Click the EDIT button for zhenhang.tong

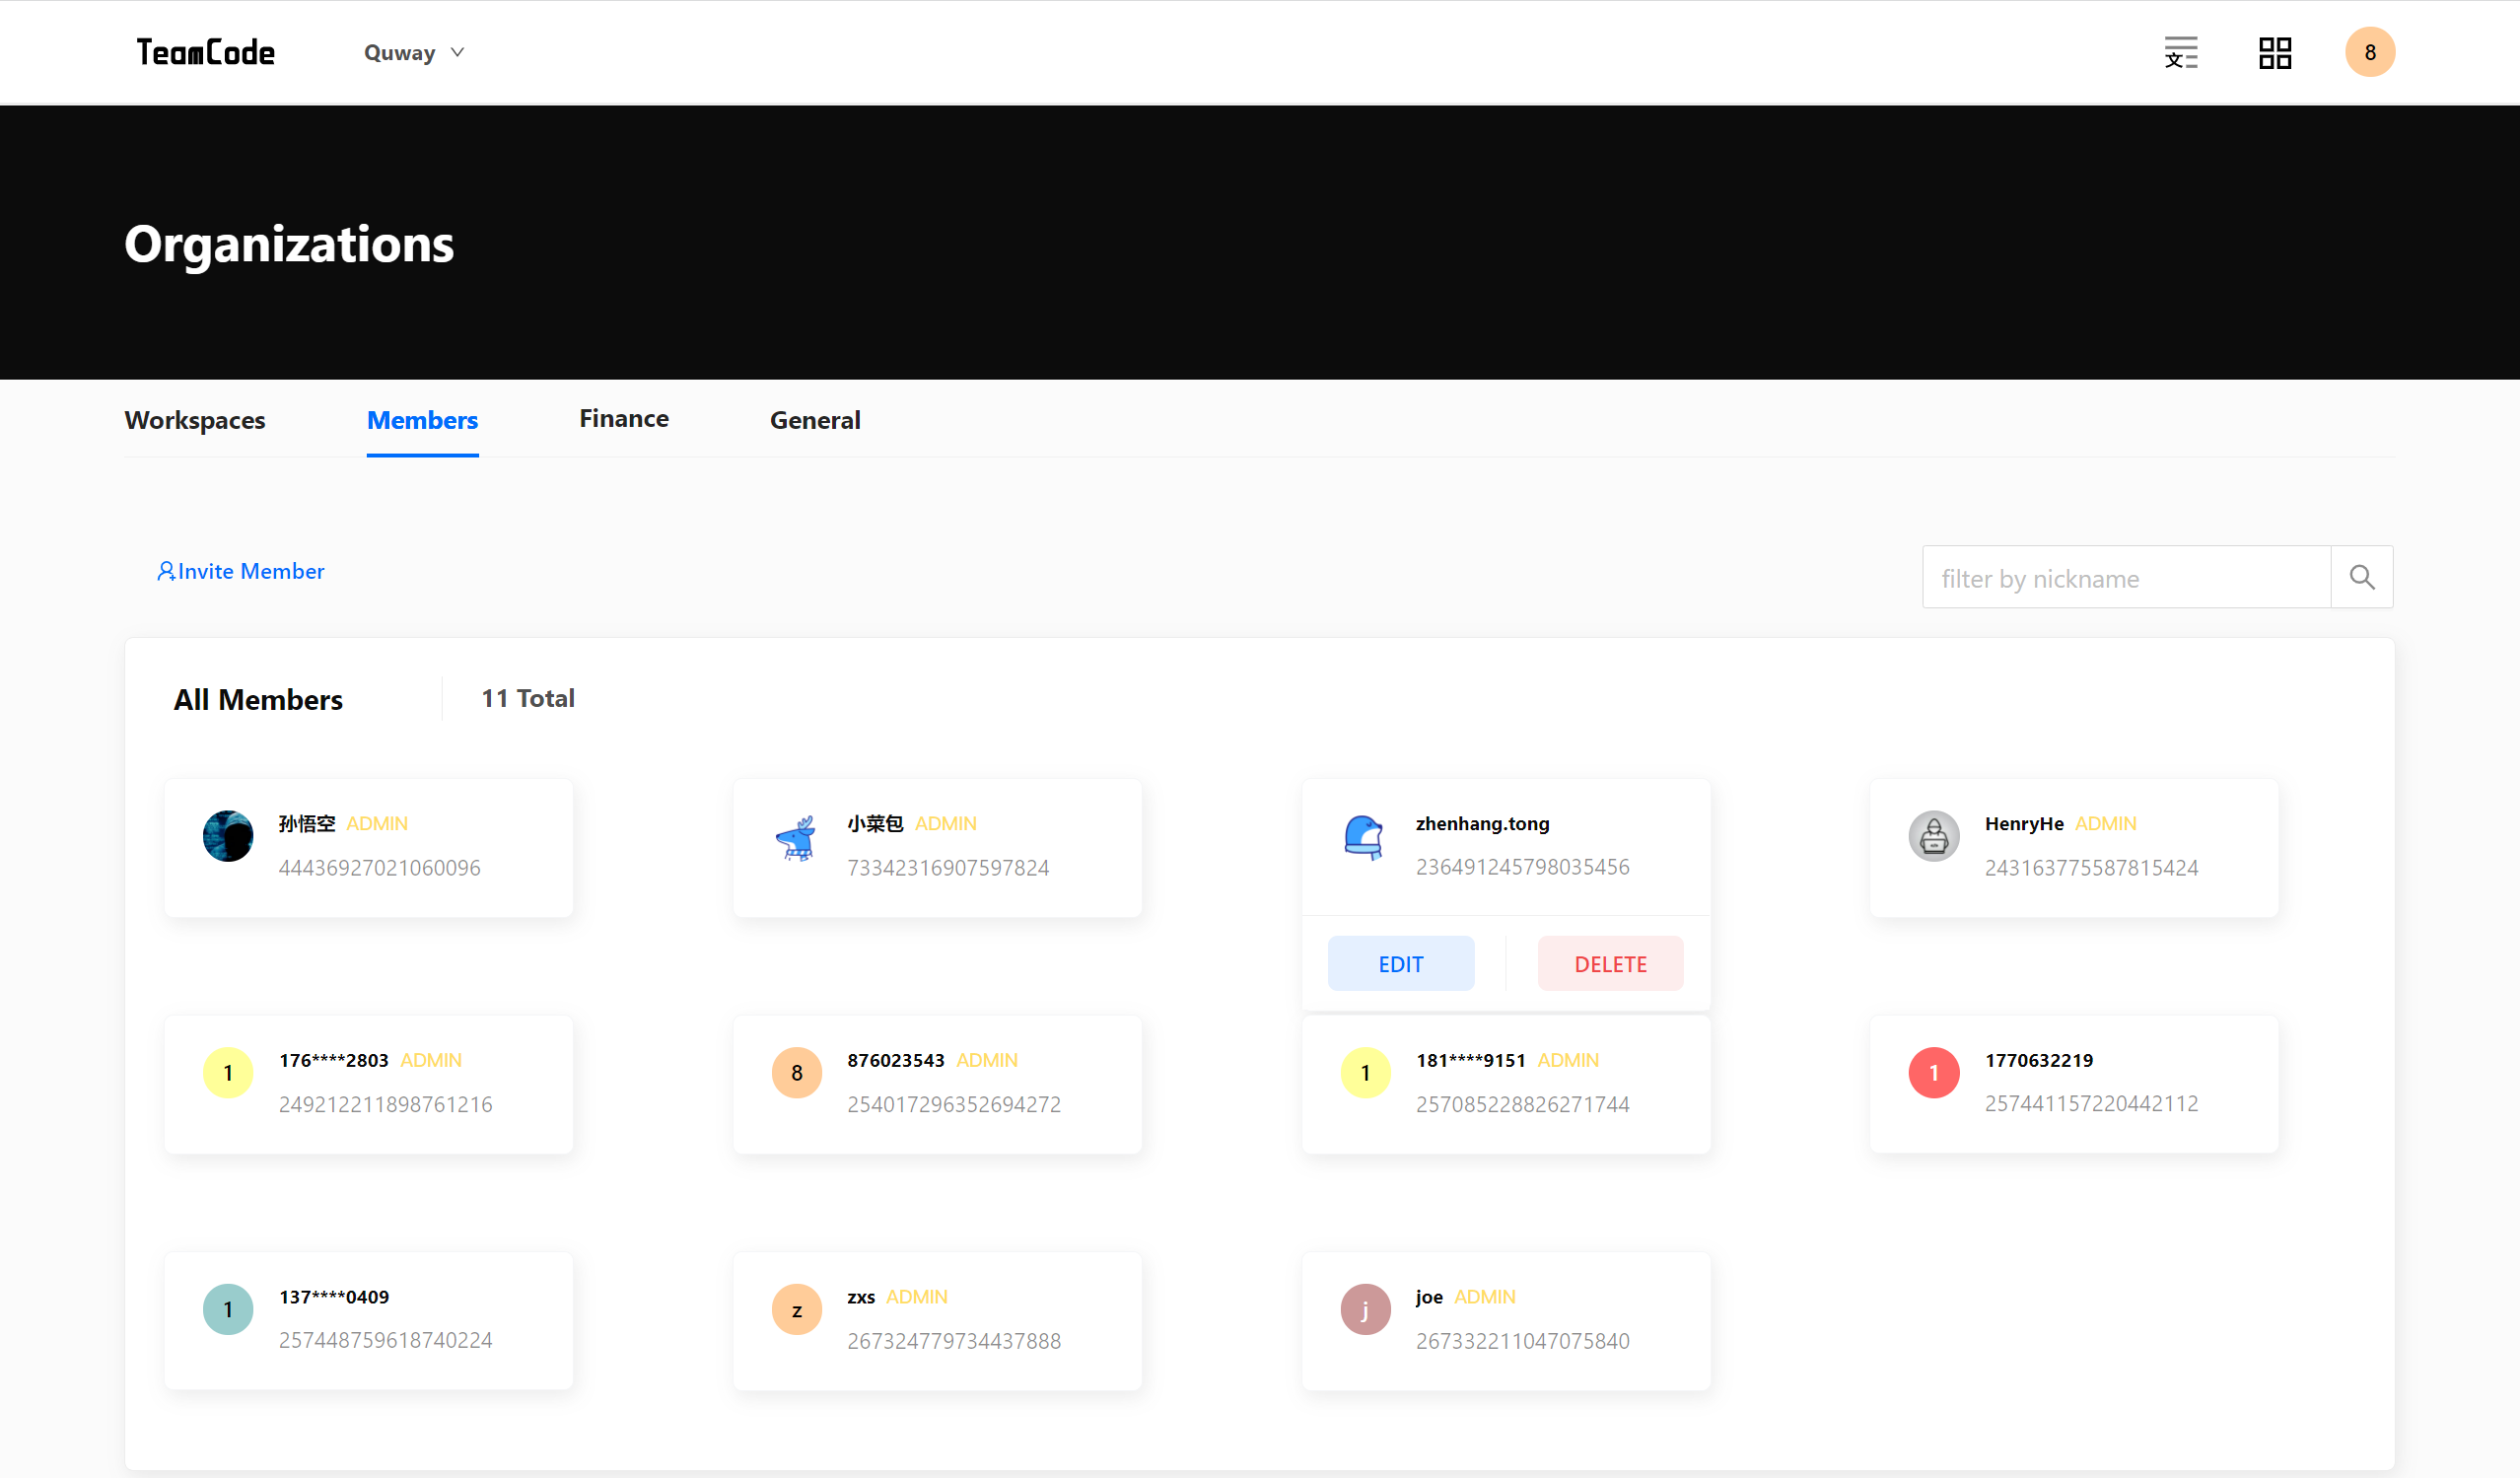[1402, 962]
